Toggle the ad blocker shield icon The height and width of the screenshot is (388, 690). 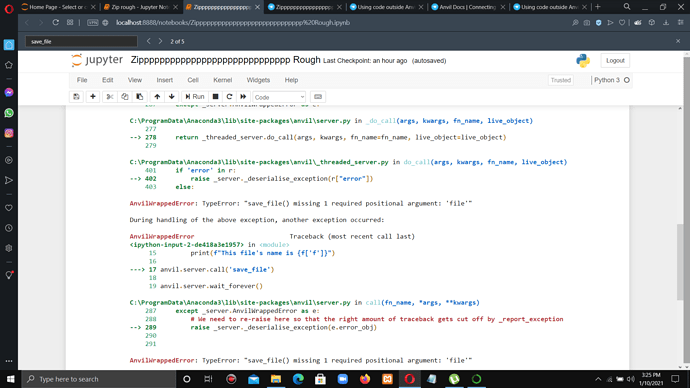[x=598, y=22]
